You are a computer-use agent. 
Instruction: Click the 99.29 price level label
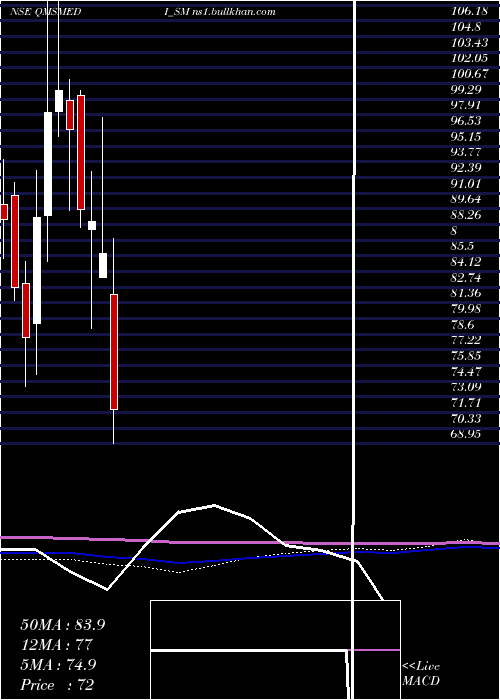click(x=466, y=89)
